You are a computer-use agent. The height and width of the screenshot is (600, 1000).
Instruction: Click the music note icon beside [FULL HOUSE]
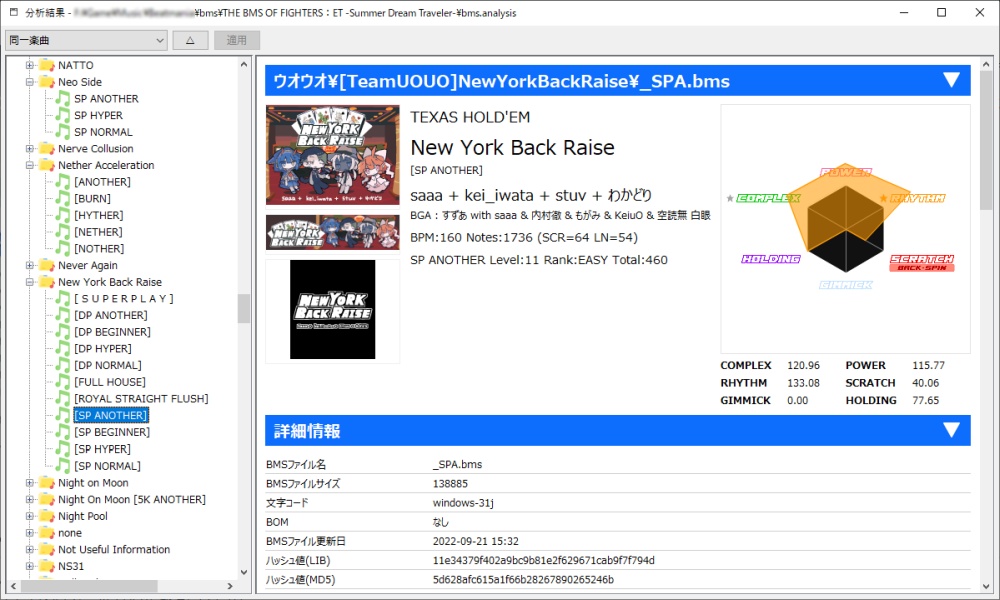(62, 381)
